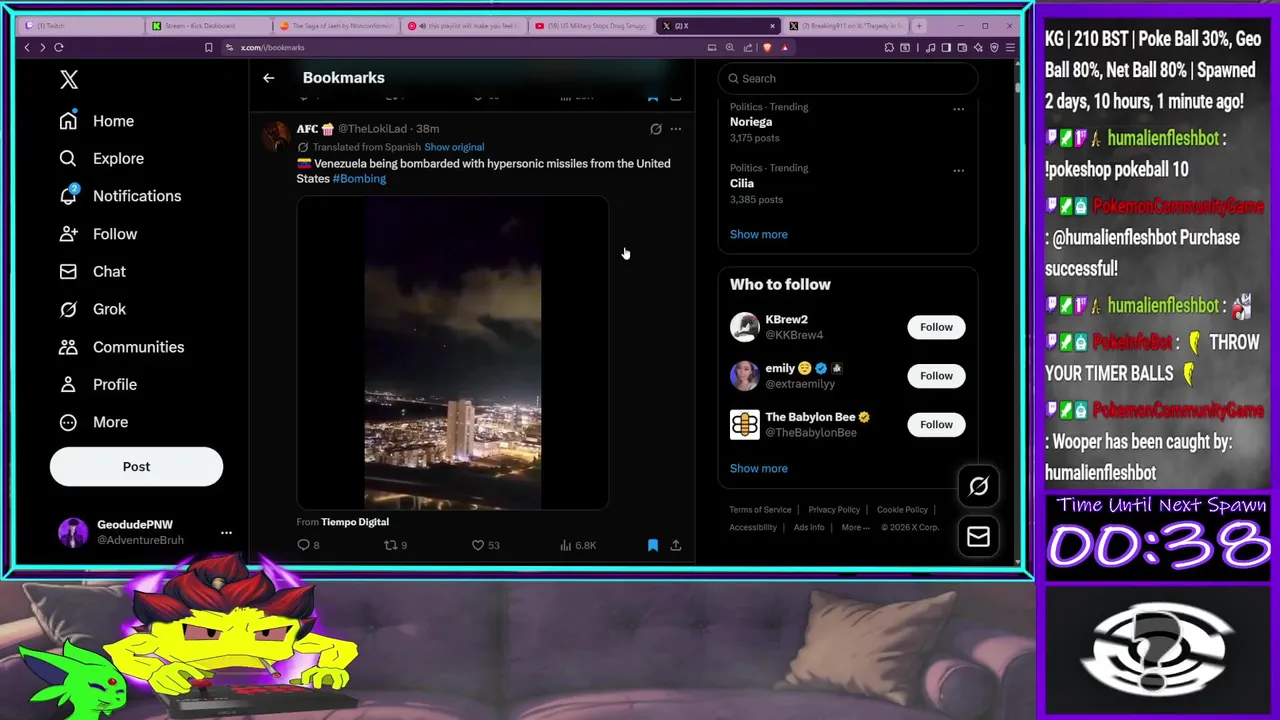The width and height of the screenshot is (1280, 720).
Task: Open Cookie Policy footer link
Action: coord(902,510)
